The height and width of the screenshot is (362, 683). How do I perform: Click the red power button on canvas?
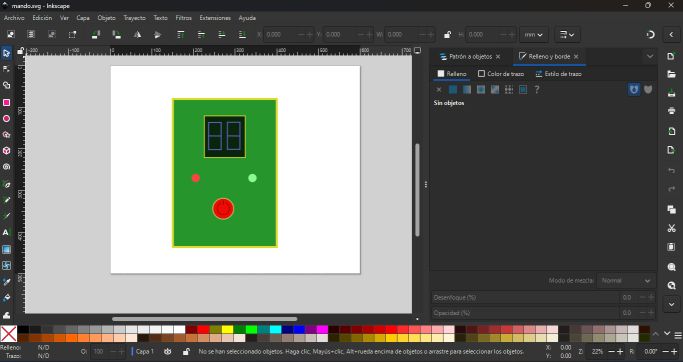[x=223, y=209]
